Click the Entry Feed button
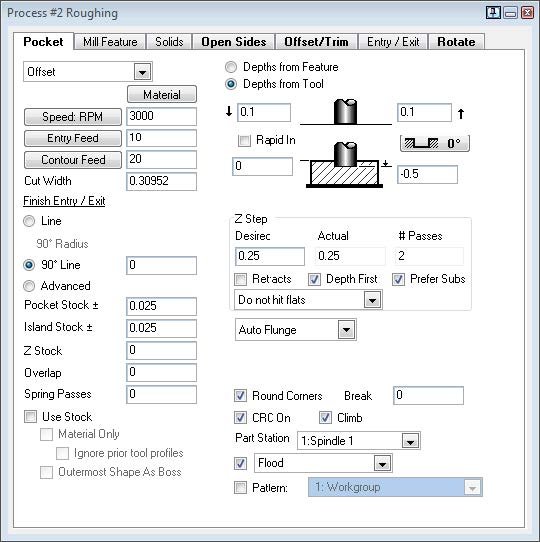 73,138
